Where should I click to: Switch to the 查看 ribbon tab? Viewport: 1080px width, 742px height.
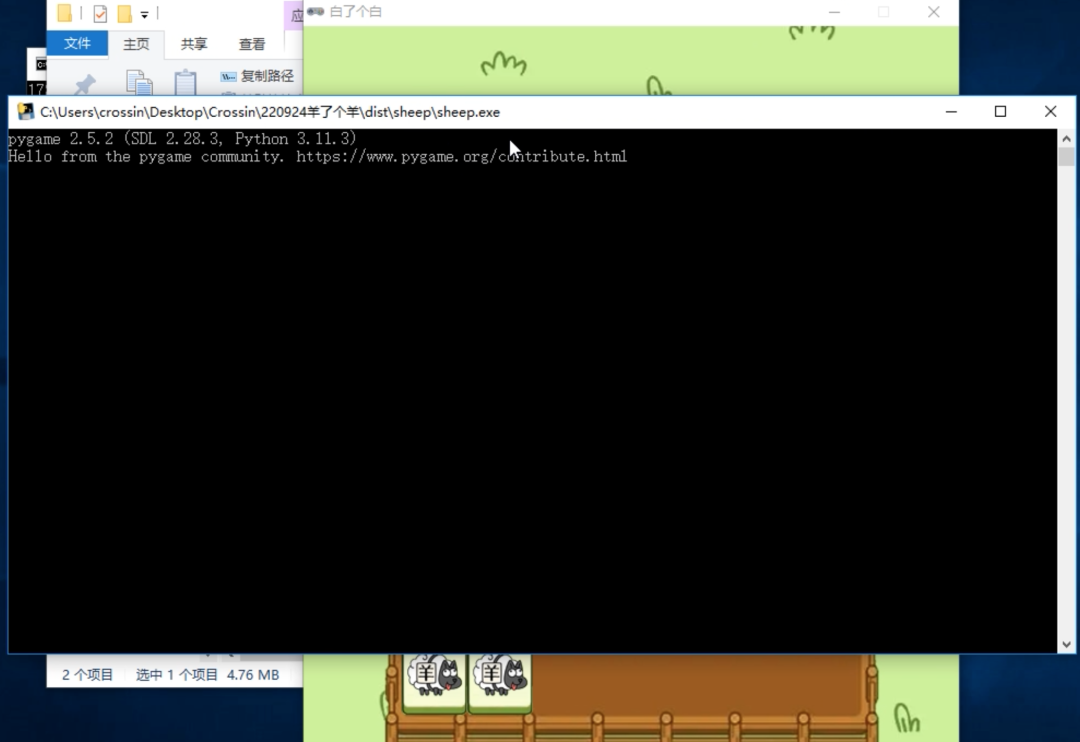pos(251,44)
